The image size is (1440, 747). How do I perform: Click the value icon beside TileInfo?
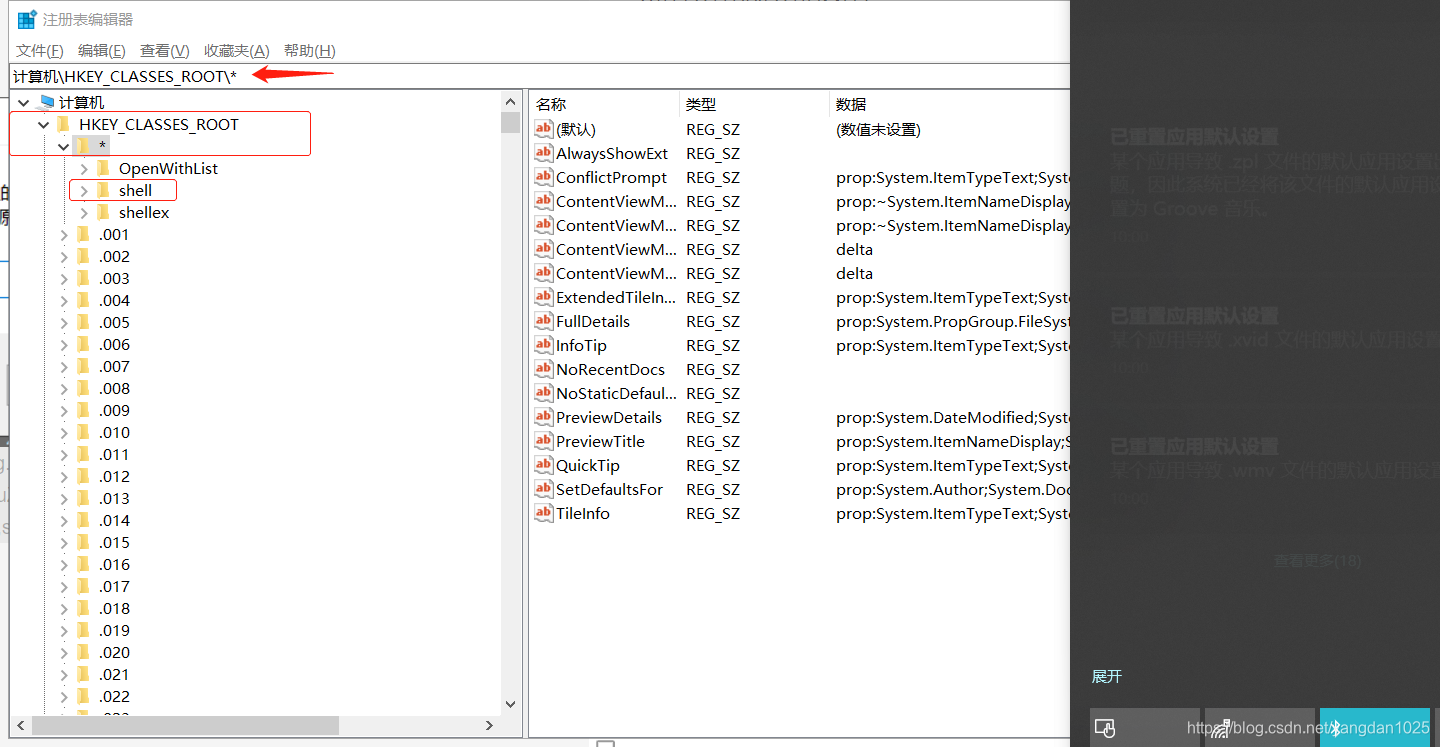click(543, 513)
